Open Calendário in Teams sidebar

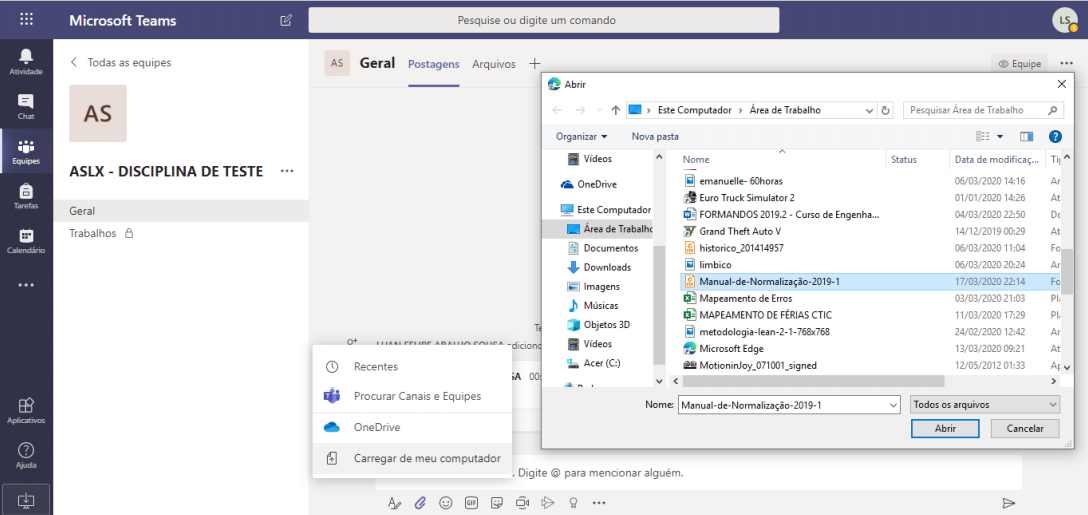coord(26,241)
